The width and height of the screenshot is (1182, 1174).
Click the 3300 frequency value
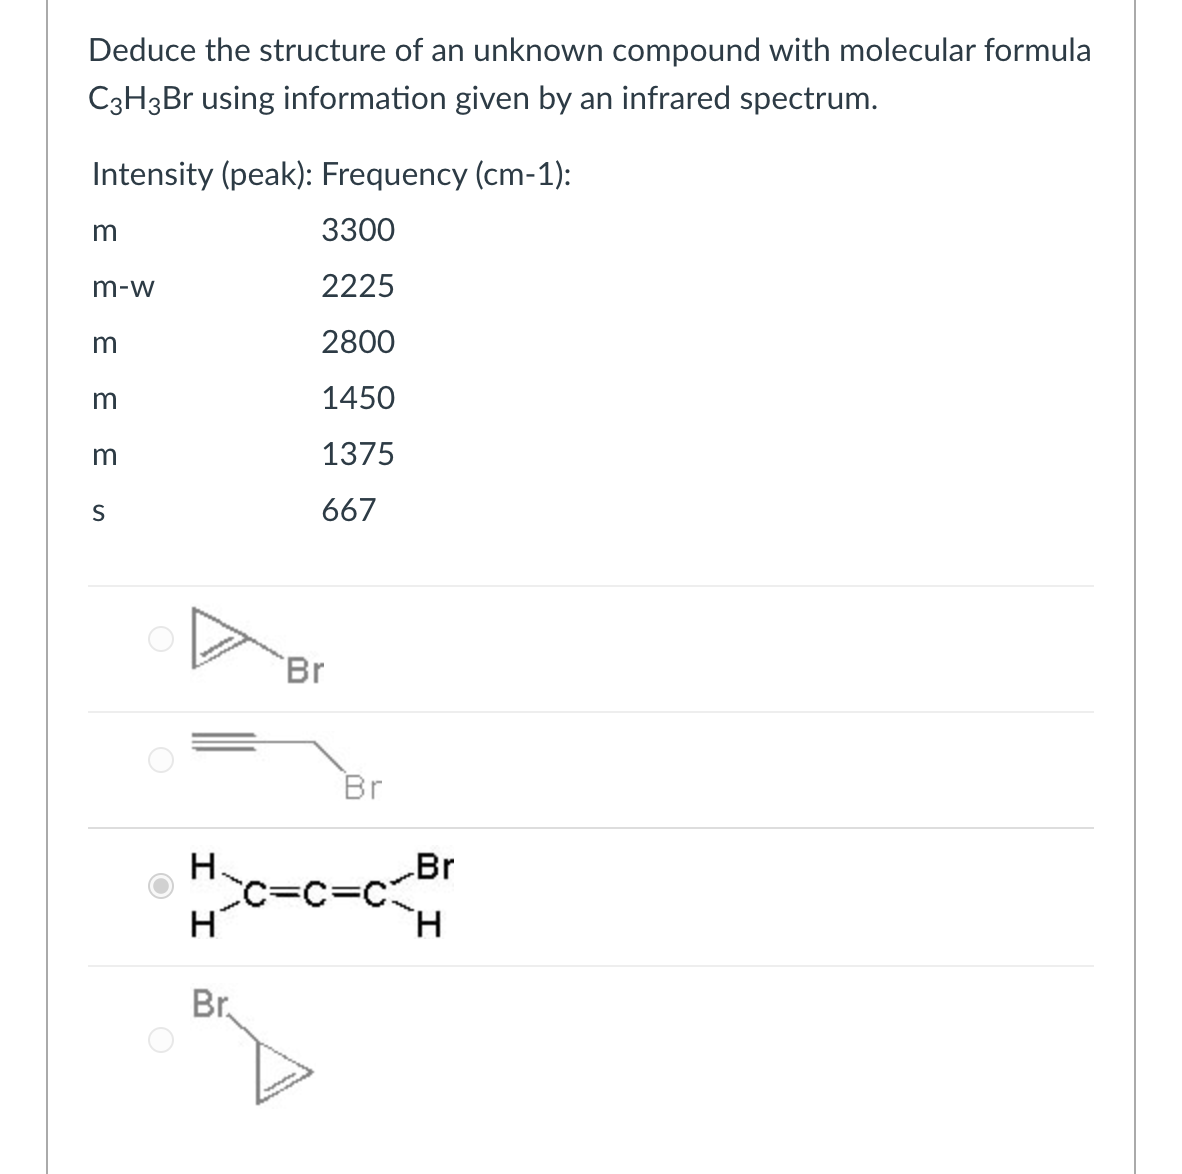pos(357,231)
